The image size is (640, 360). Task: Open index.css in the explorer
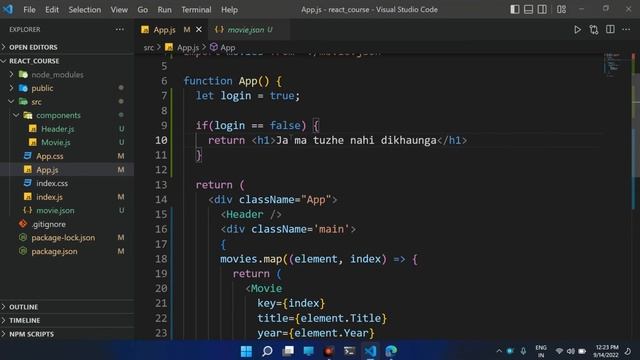click(x=52, y=183)
